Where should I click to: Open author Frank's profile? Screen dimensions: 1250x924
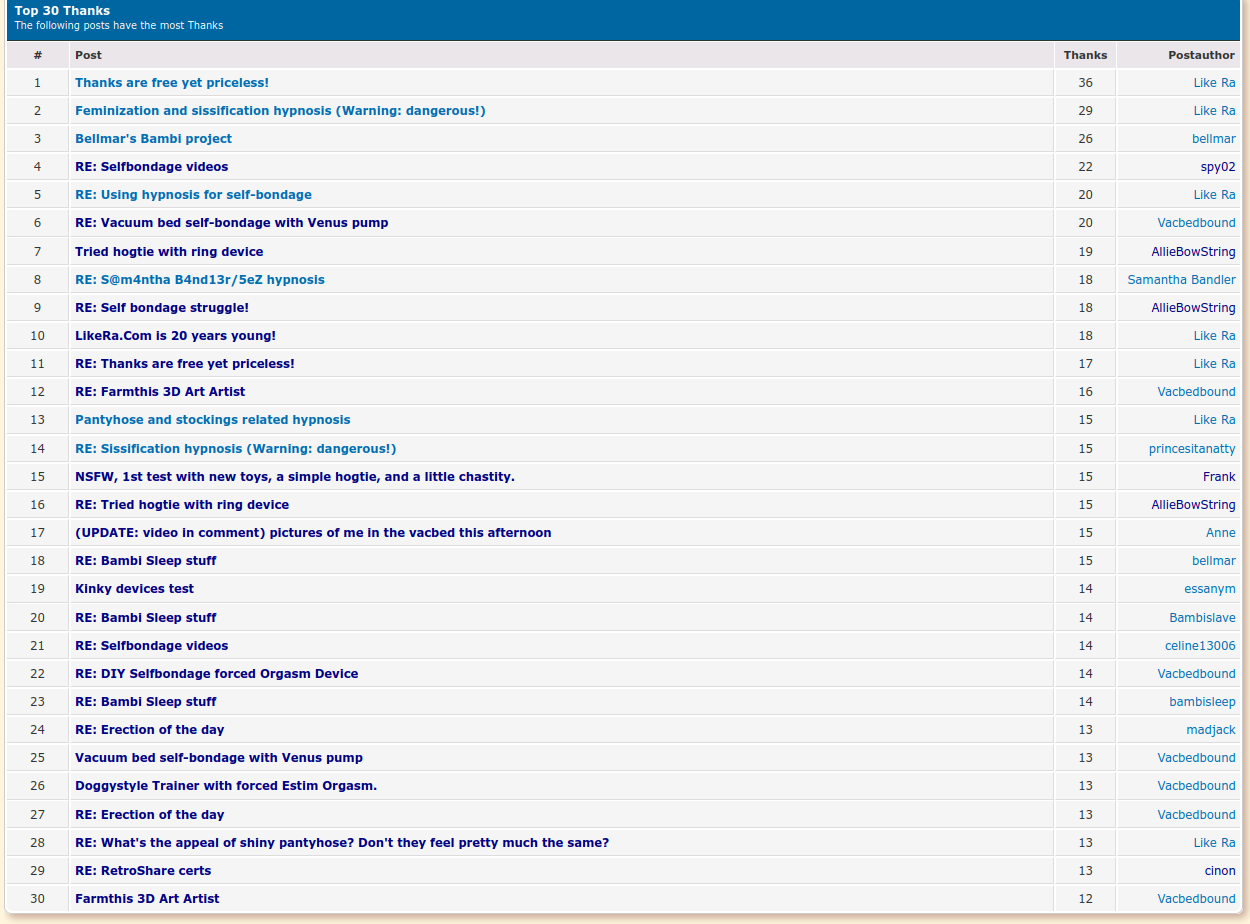pos(1219,477)
